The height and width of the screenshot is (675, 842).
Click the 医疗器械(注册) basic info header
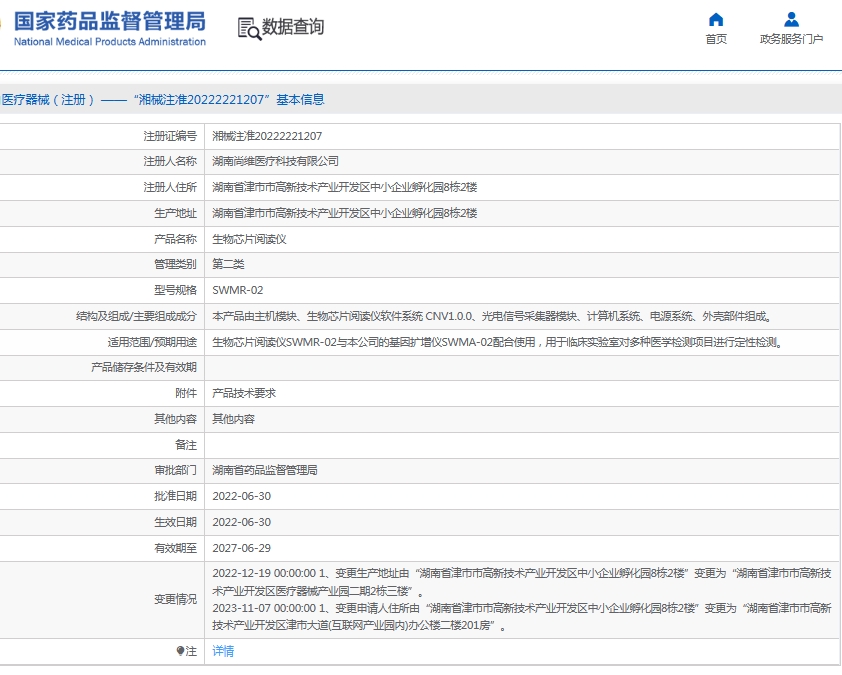tap(163, 99)
